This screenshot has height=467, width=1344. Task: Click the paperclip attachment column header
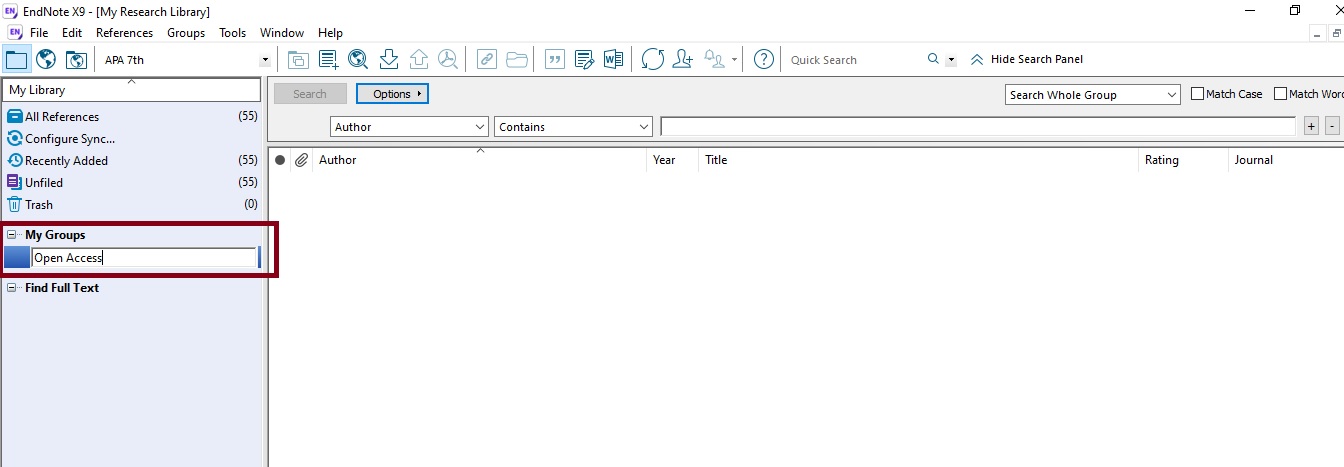pyautogui.click(x=301, y=160)
